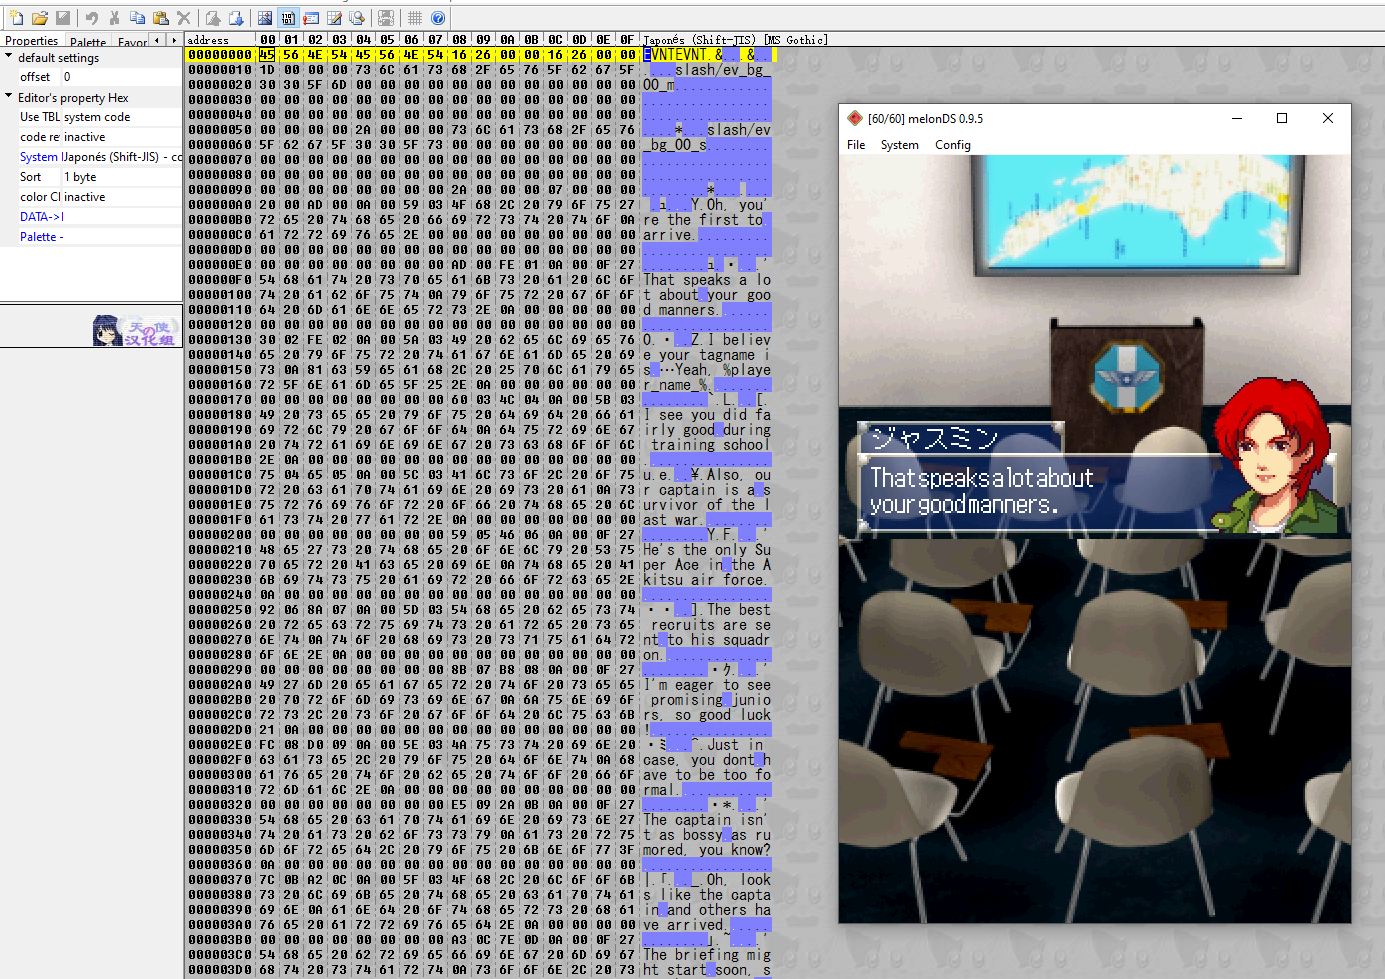Click the export icon with blue down arrow
The height and width of the screenshot is (979, 1385).
(236, 18)
